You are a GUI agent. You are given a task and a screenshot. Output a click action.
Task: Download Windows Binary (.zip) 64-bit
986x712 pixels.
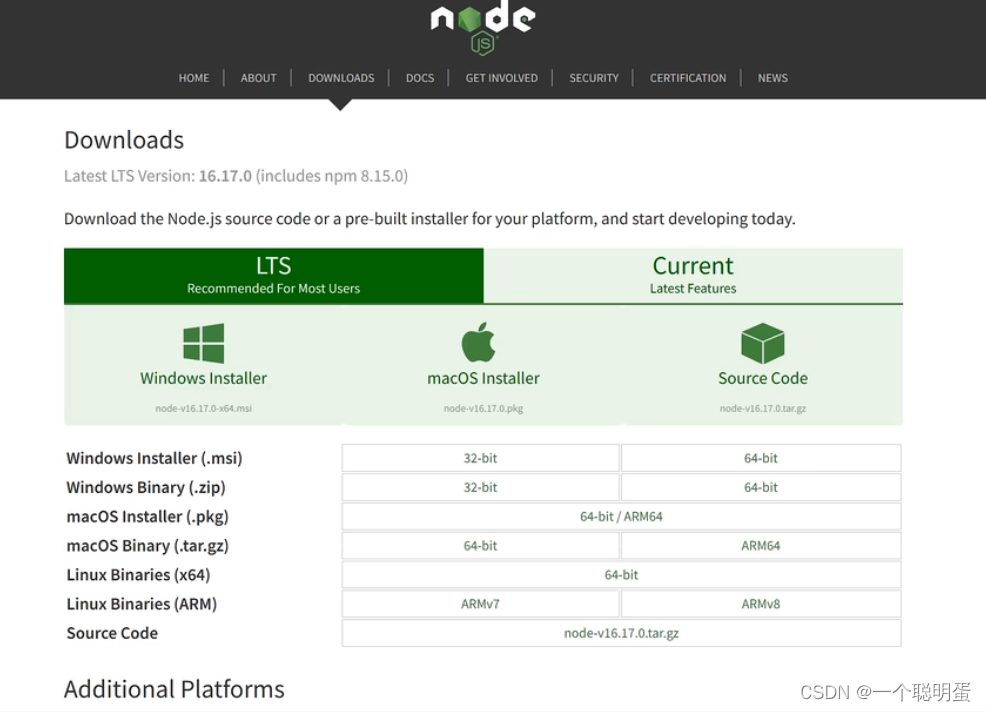click(x=761, y=487)
